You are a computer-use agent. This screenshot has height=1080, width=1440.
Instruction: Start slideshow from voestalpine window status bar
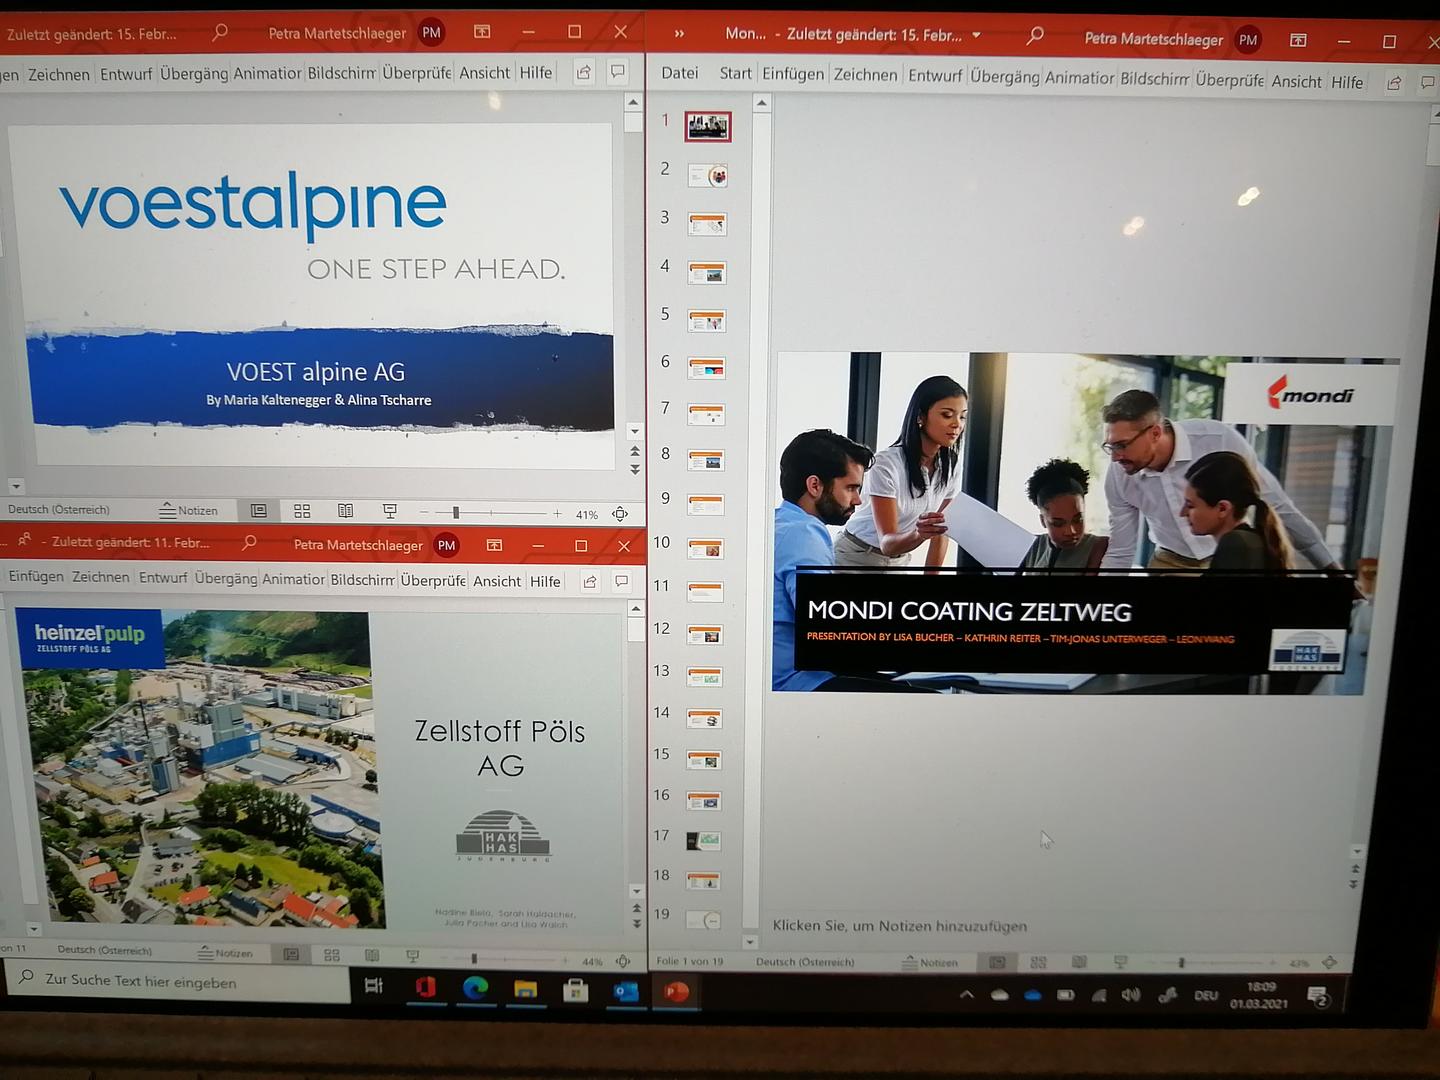(x=390, y=512)
